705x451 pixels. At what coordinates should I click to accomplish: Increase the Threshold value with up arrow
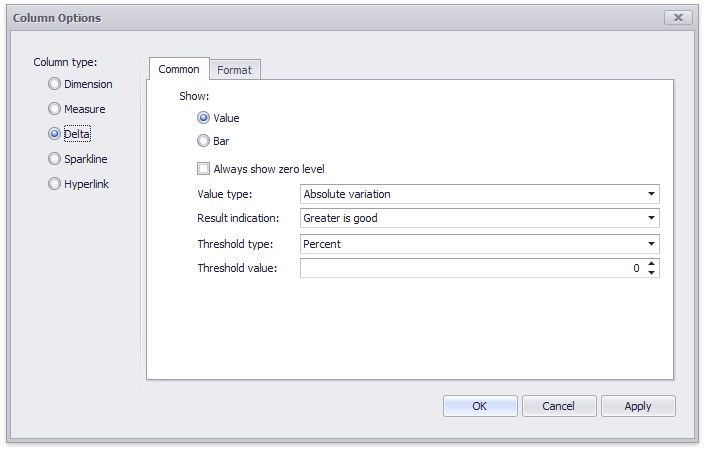(x=652, y=264)
